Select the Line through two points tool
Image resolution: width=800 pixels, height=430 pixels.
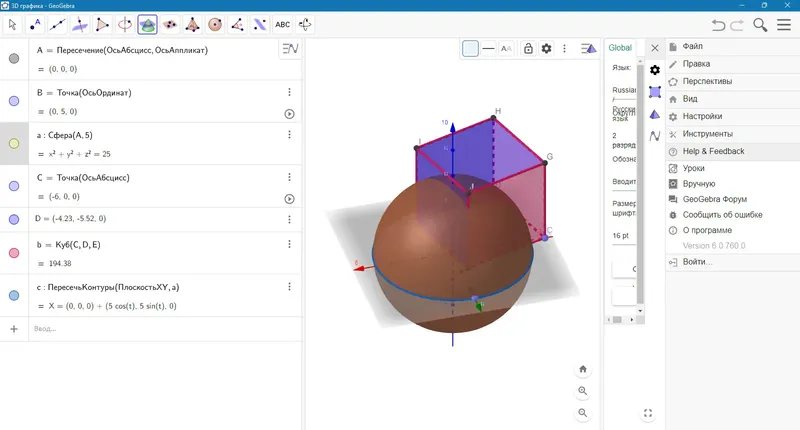(x=57, y=24)
